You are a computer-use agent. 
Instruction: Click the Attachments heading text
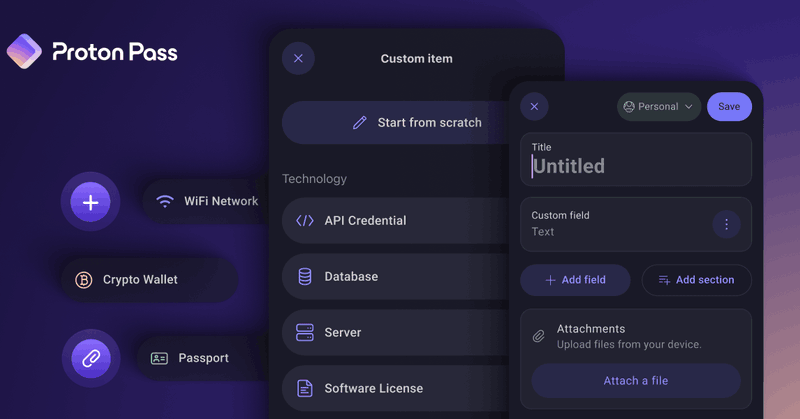(591, 329)
